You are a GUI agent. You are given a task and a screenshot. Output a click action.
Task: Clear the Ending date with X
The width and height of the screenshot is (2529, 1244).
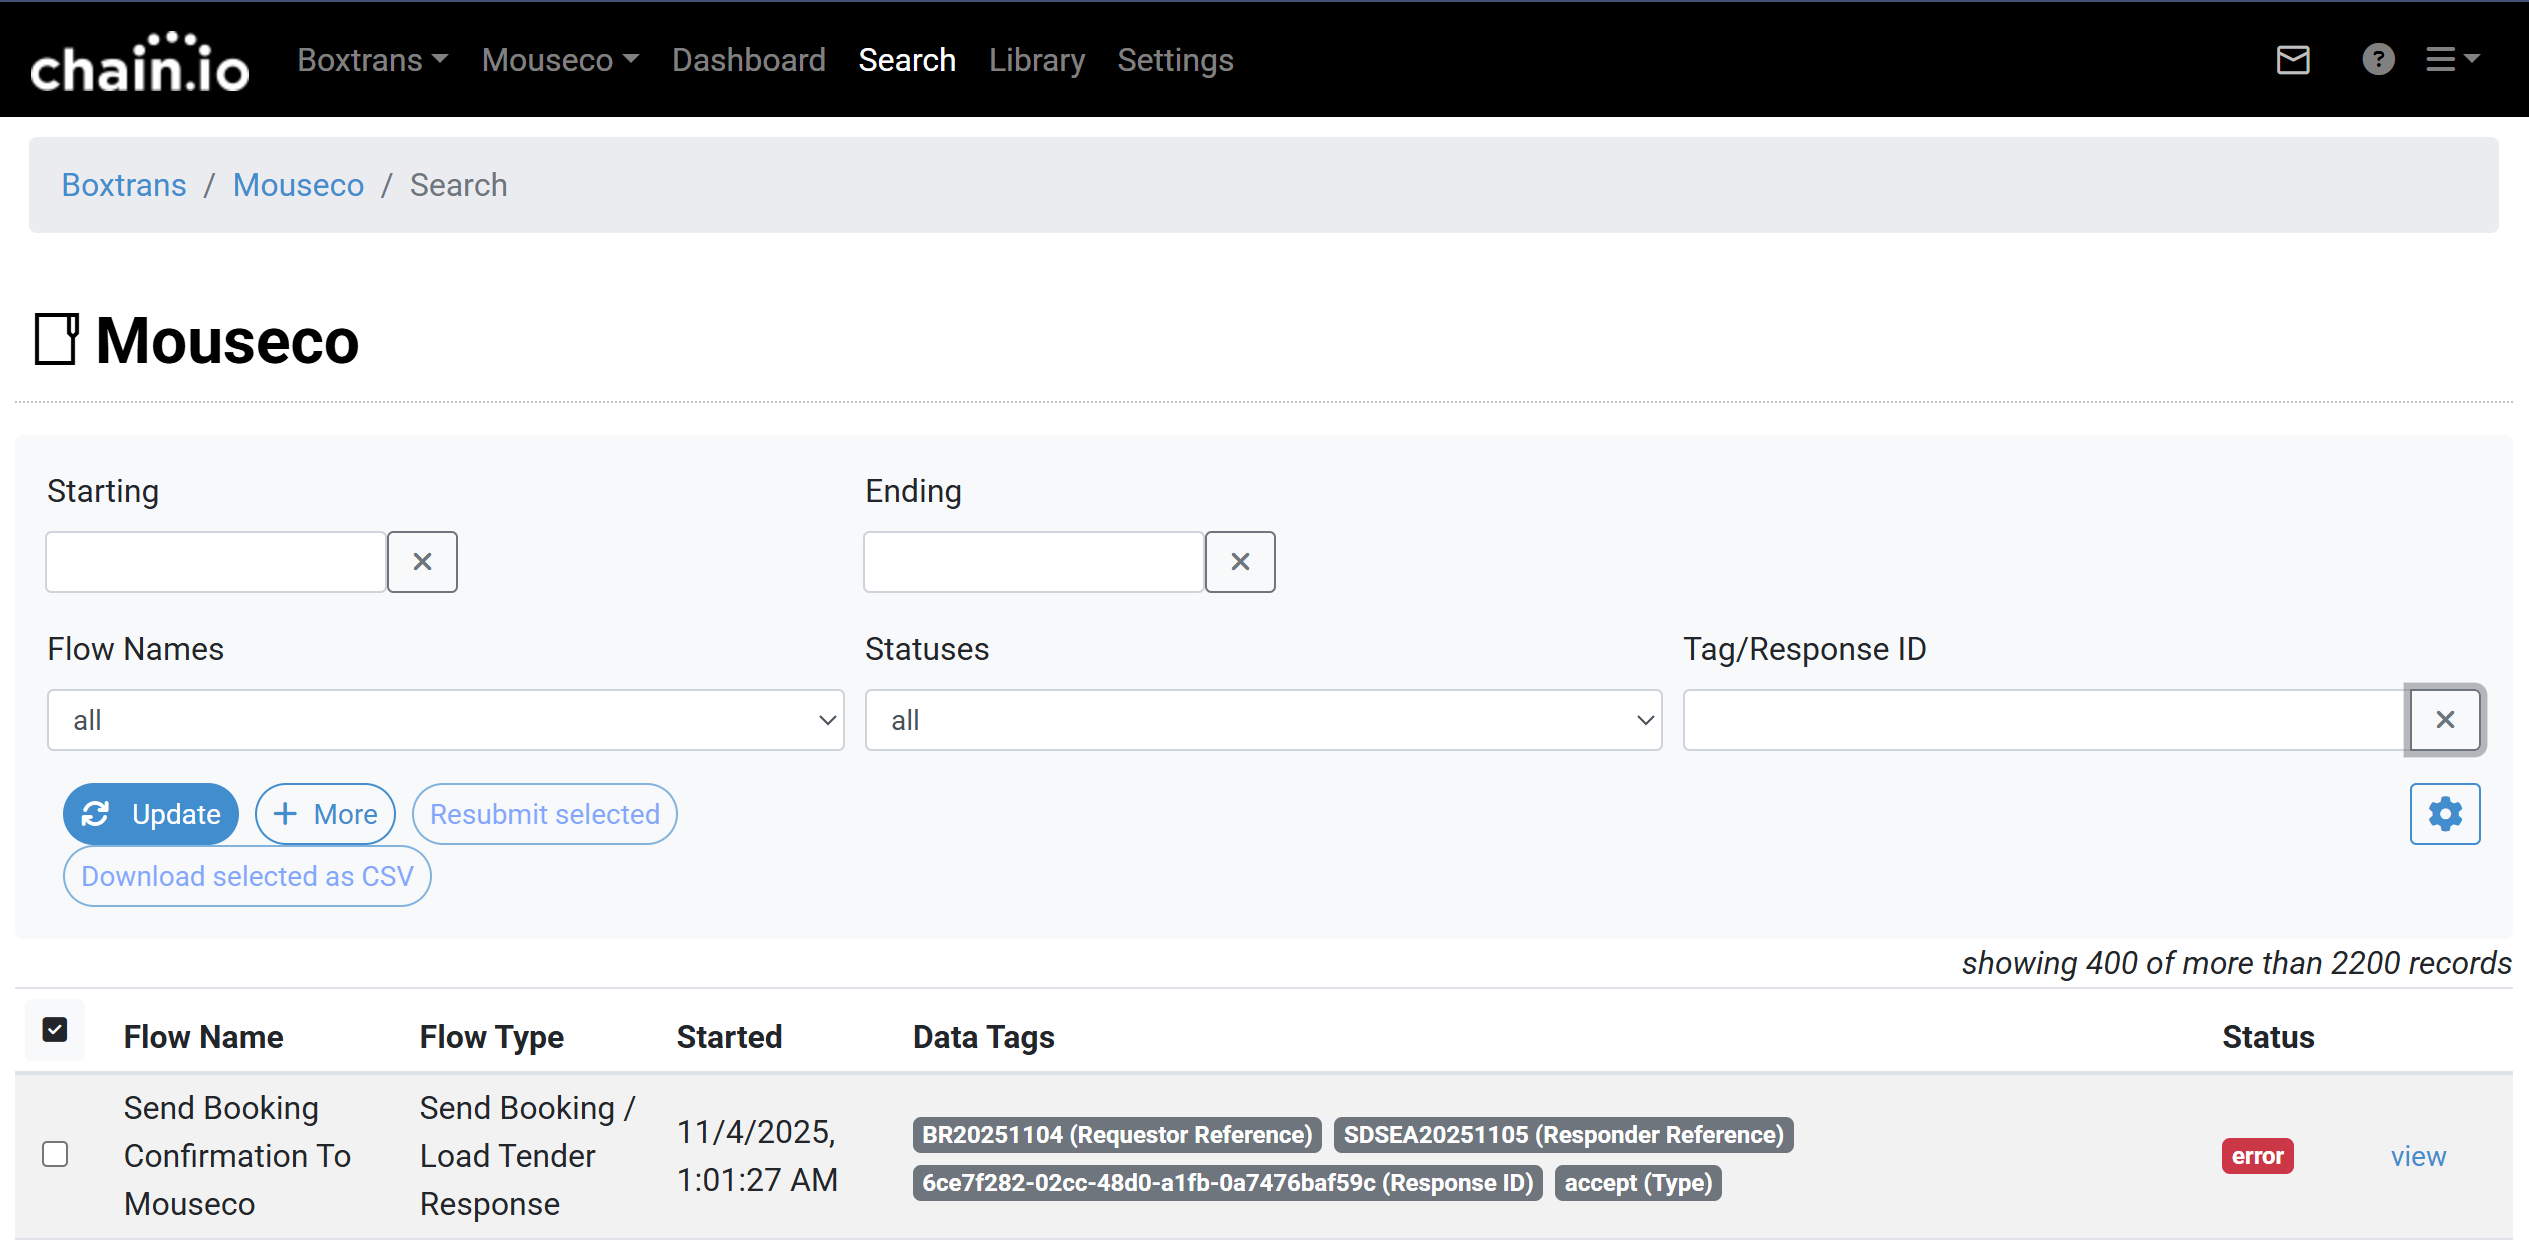pos(1240,562)
